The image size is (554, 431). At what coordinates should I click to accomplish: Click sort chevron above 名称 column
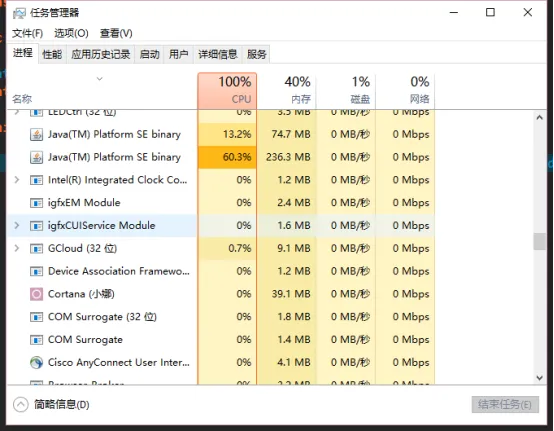tap(100, 78)
